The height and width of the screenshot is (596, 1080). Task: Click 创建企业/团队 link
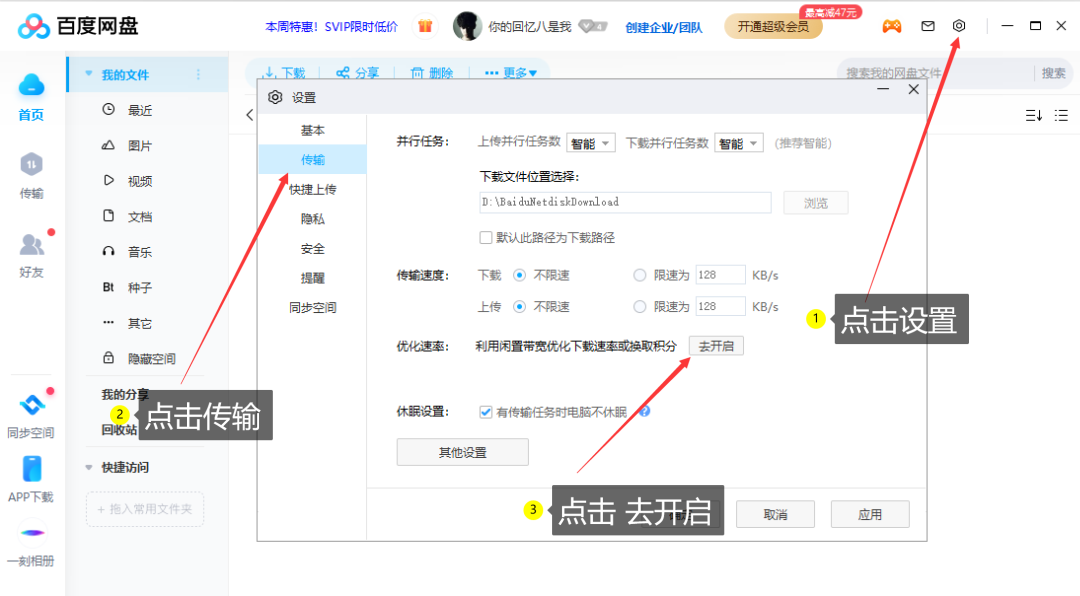tap(664, 28)
